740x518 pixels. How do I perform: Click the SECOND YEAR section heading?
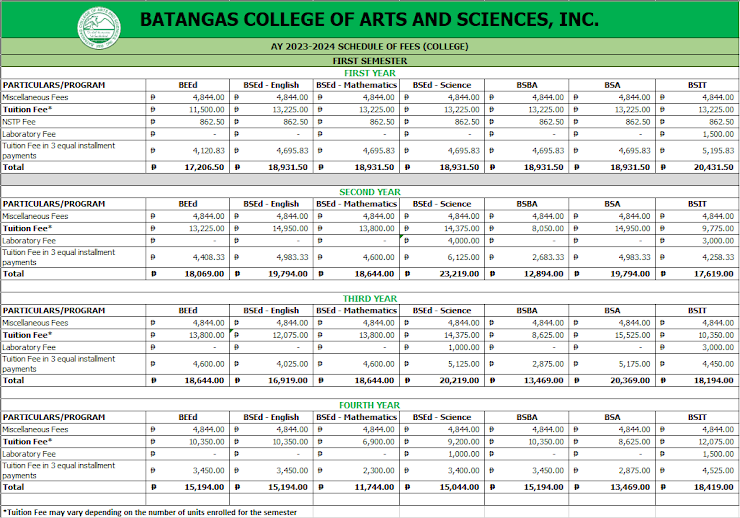point(370,192)
